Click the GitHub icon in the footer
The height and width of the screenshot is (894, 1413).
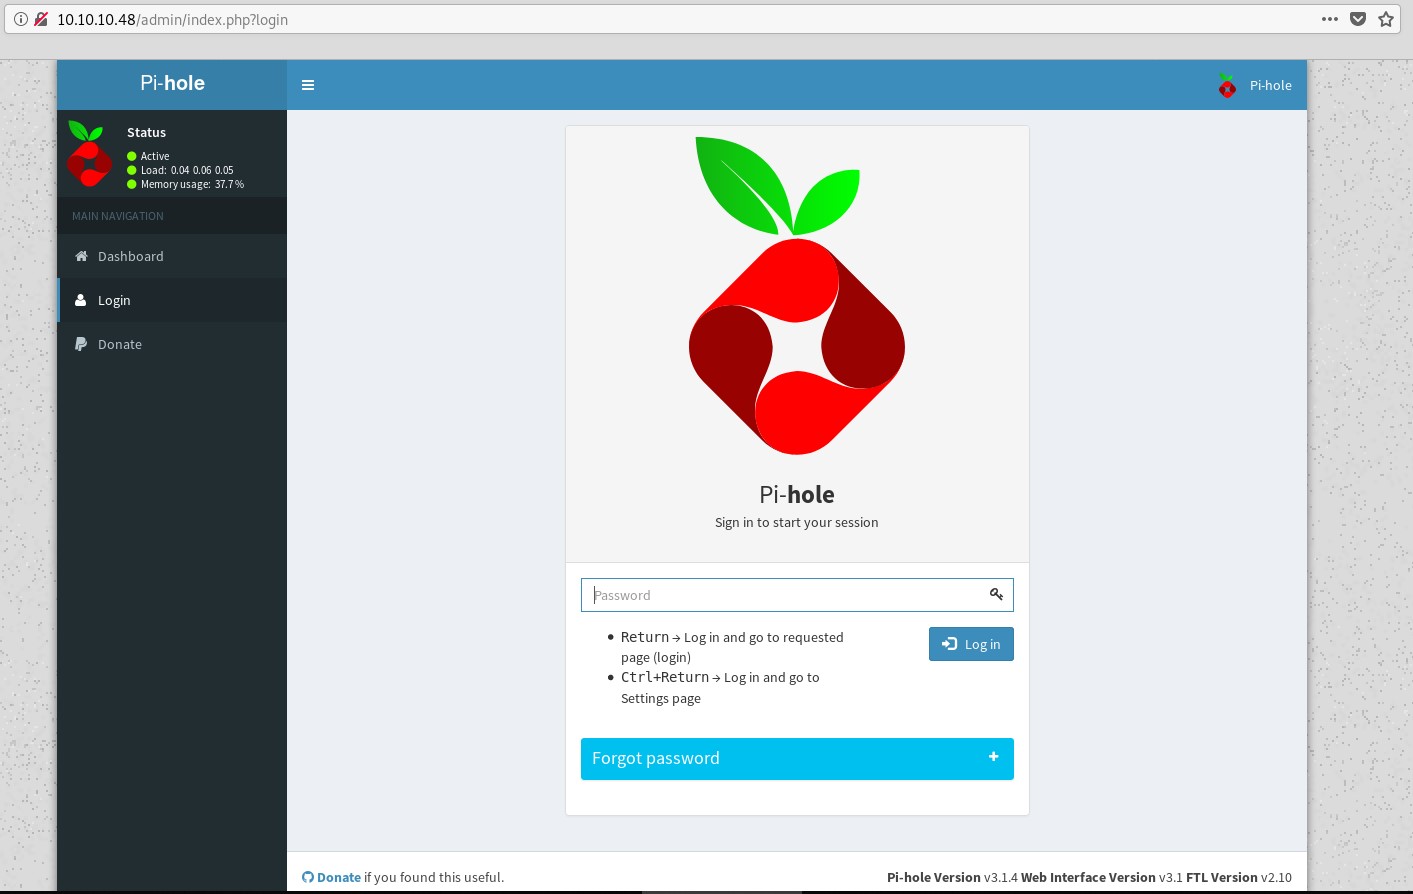pyautogui.click(x=308, y=877)
